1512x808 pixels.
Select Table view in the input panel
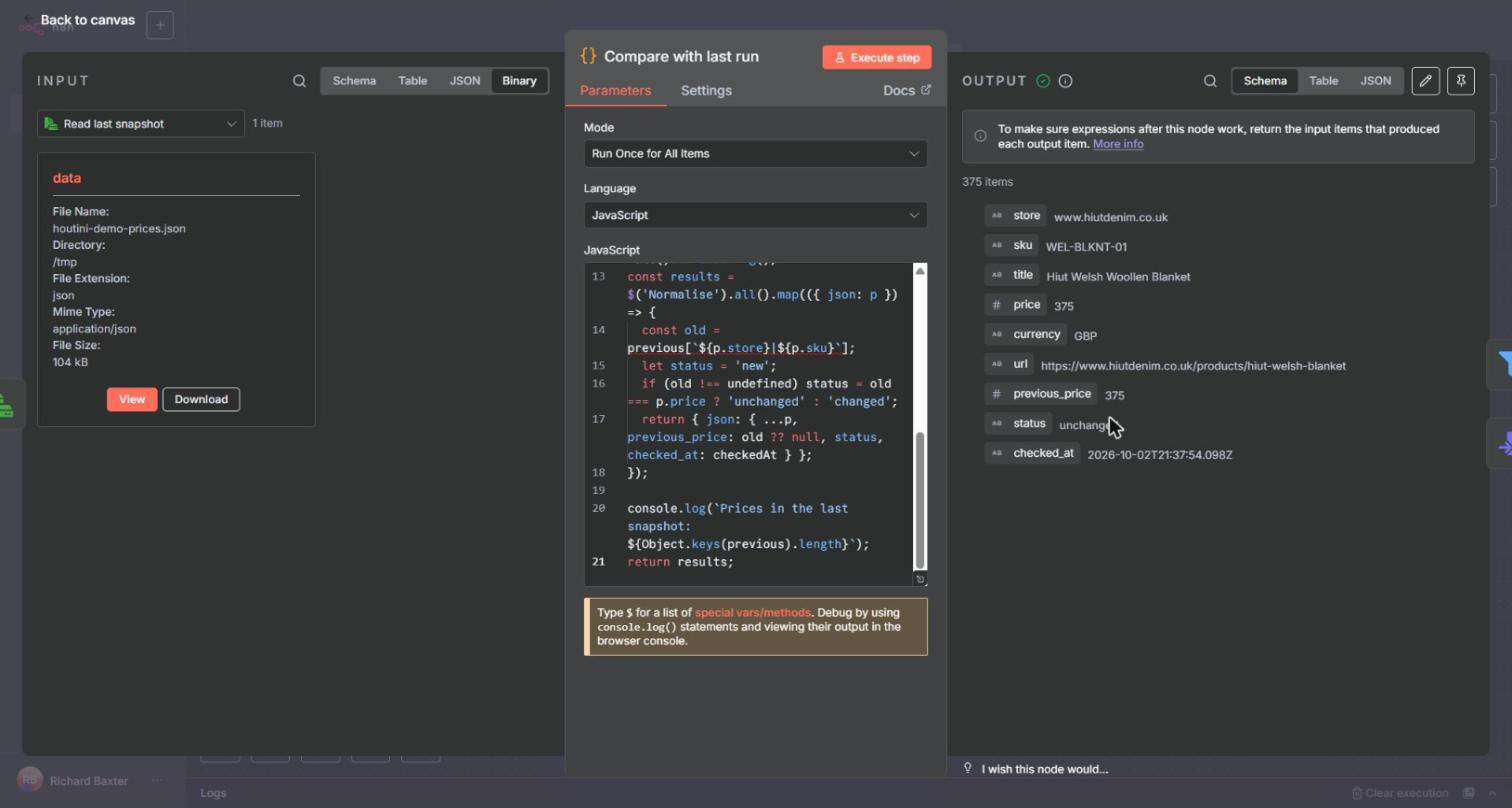point(413,81)
